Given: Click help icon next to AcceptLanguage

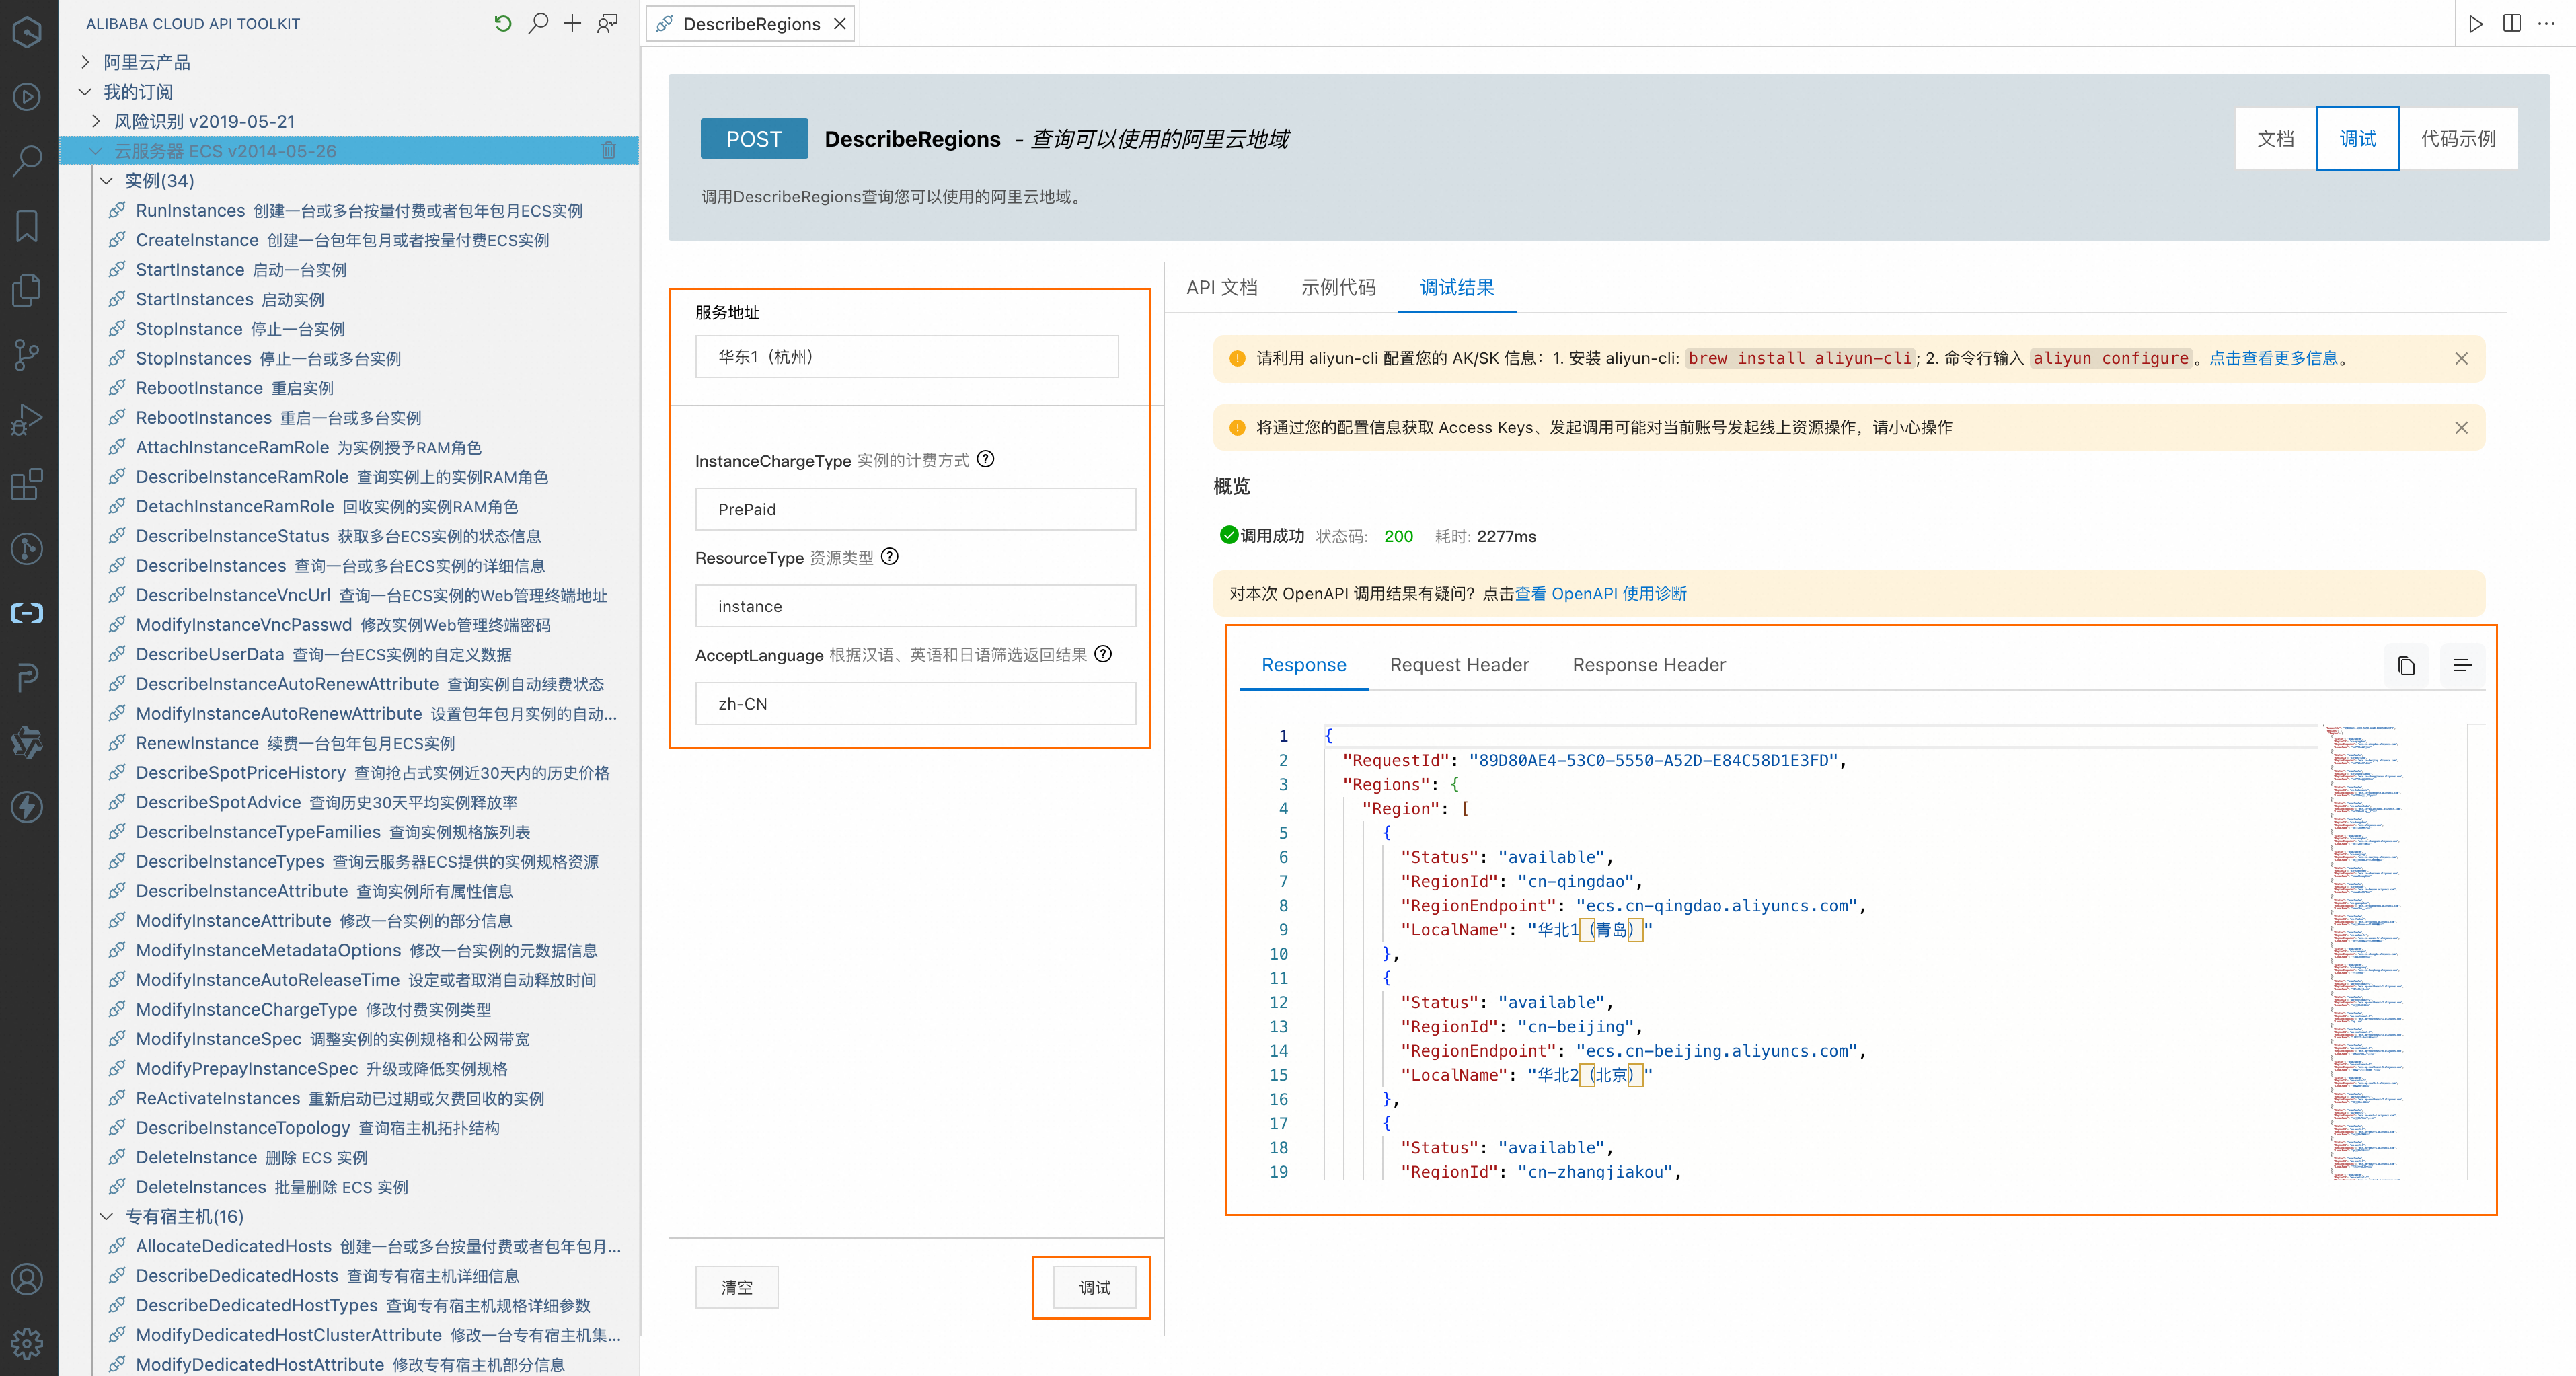Looking at the screenshot, I should click(1103, 654).
